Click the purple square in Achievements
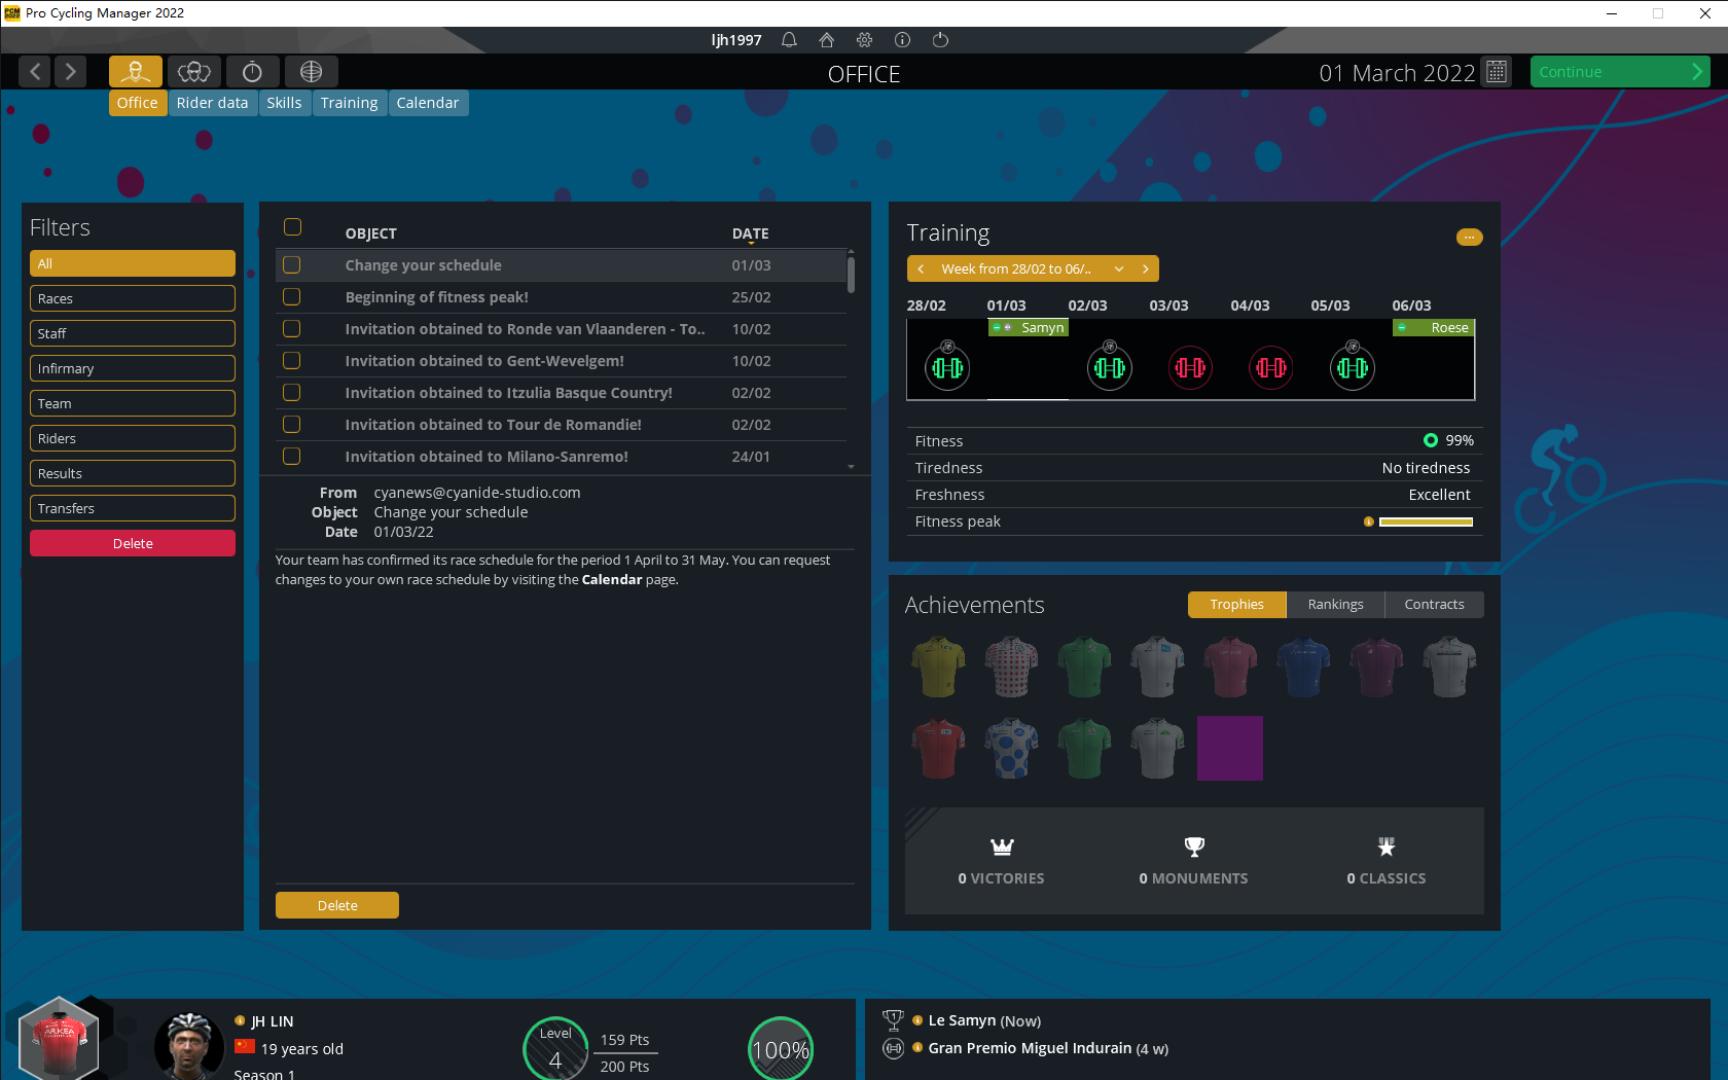This screenshot has width=1728, height=1080. [x=1230, y=748]
